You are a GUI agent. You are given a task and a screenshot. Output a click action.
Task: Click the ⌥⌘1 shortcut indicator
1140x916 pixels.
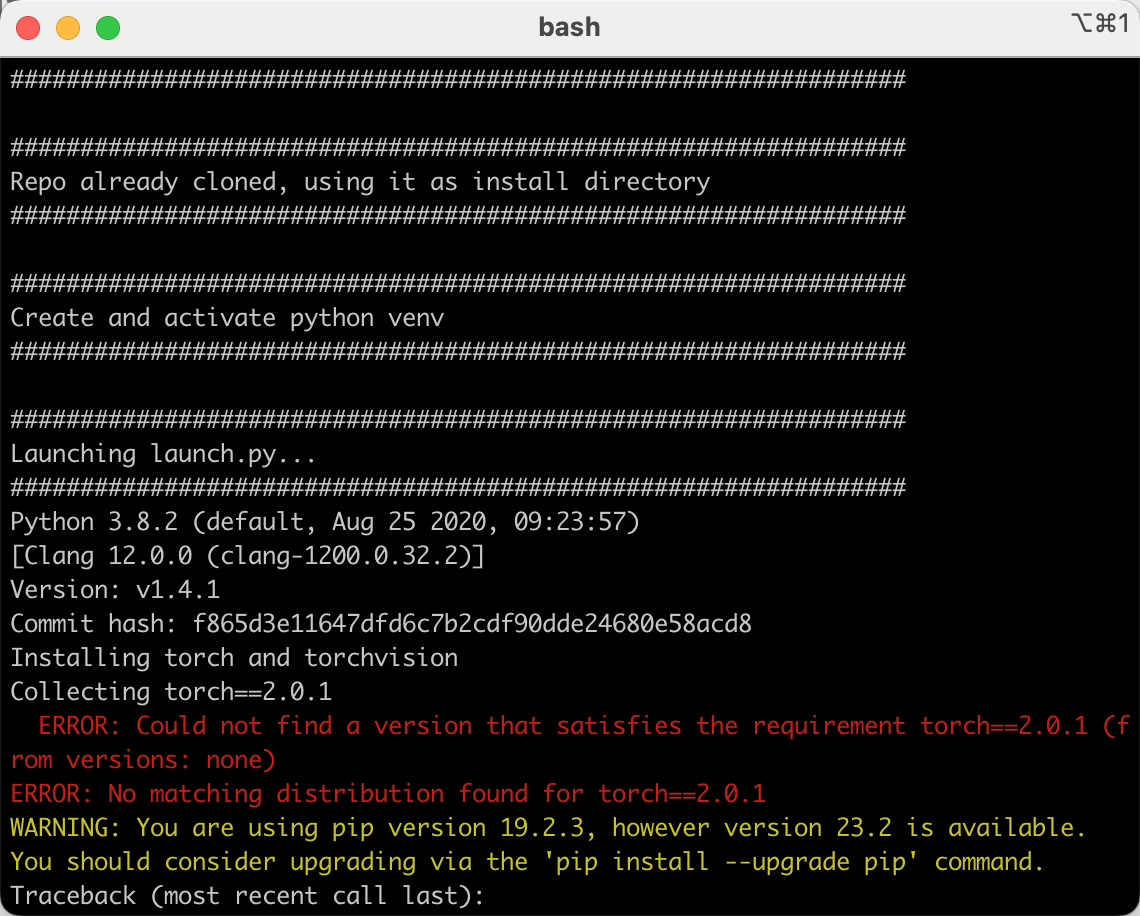(1100, 23)
